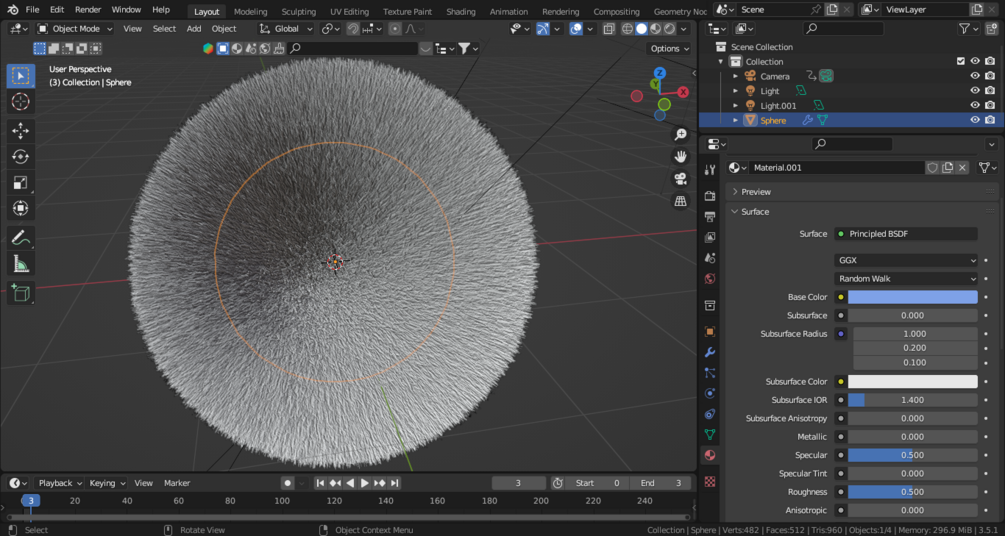Select the Measure tool
This screenshot has width=1005, height=536.
pos(21,264)
